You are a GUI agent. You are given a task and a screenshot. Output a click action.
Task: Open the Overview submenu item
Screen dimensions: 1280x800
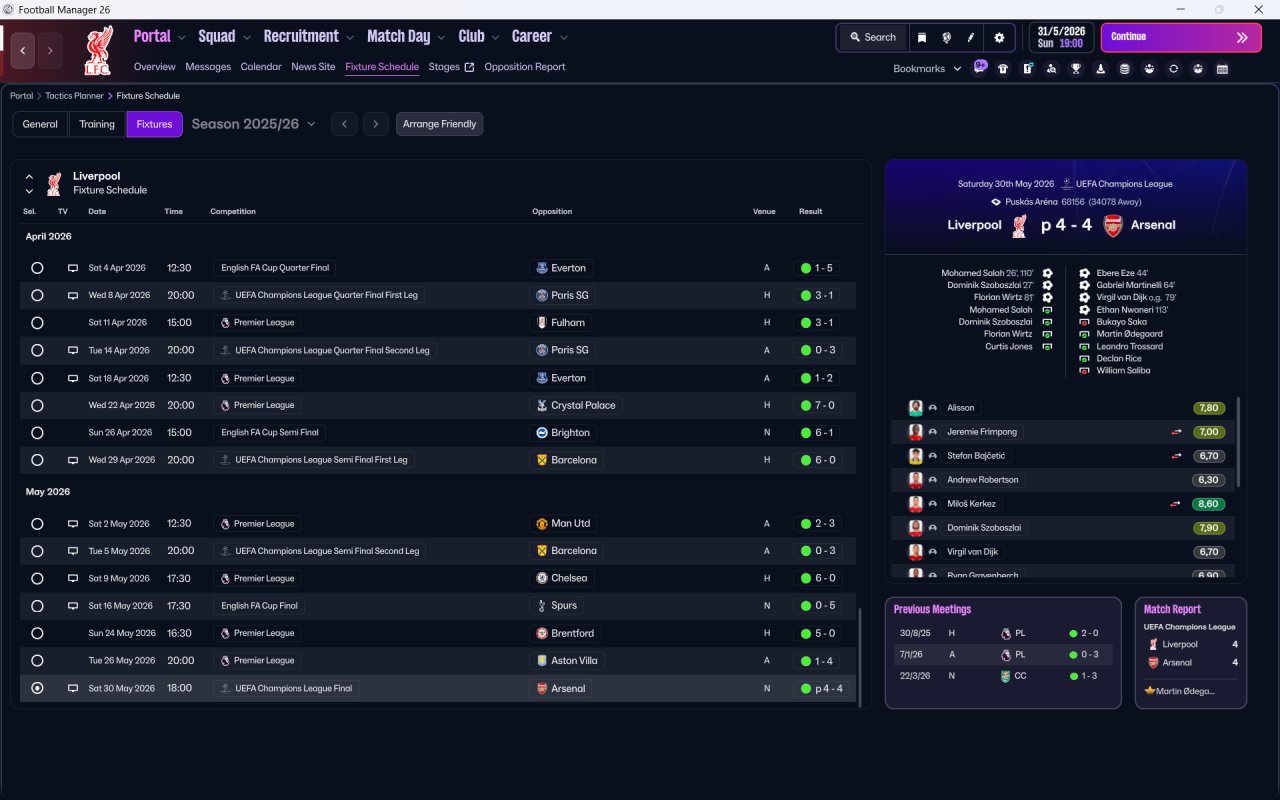point(155,67)
